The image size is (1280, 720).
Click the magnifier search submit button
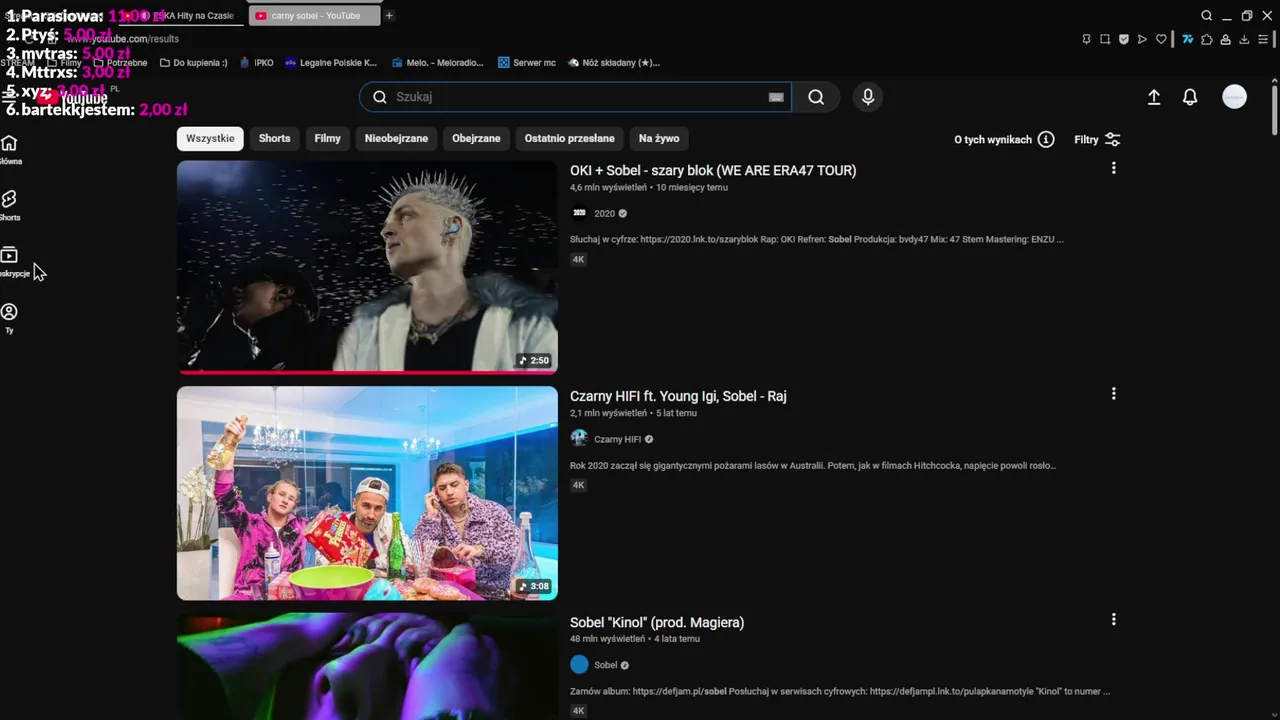point(816,97)
